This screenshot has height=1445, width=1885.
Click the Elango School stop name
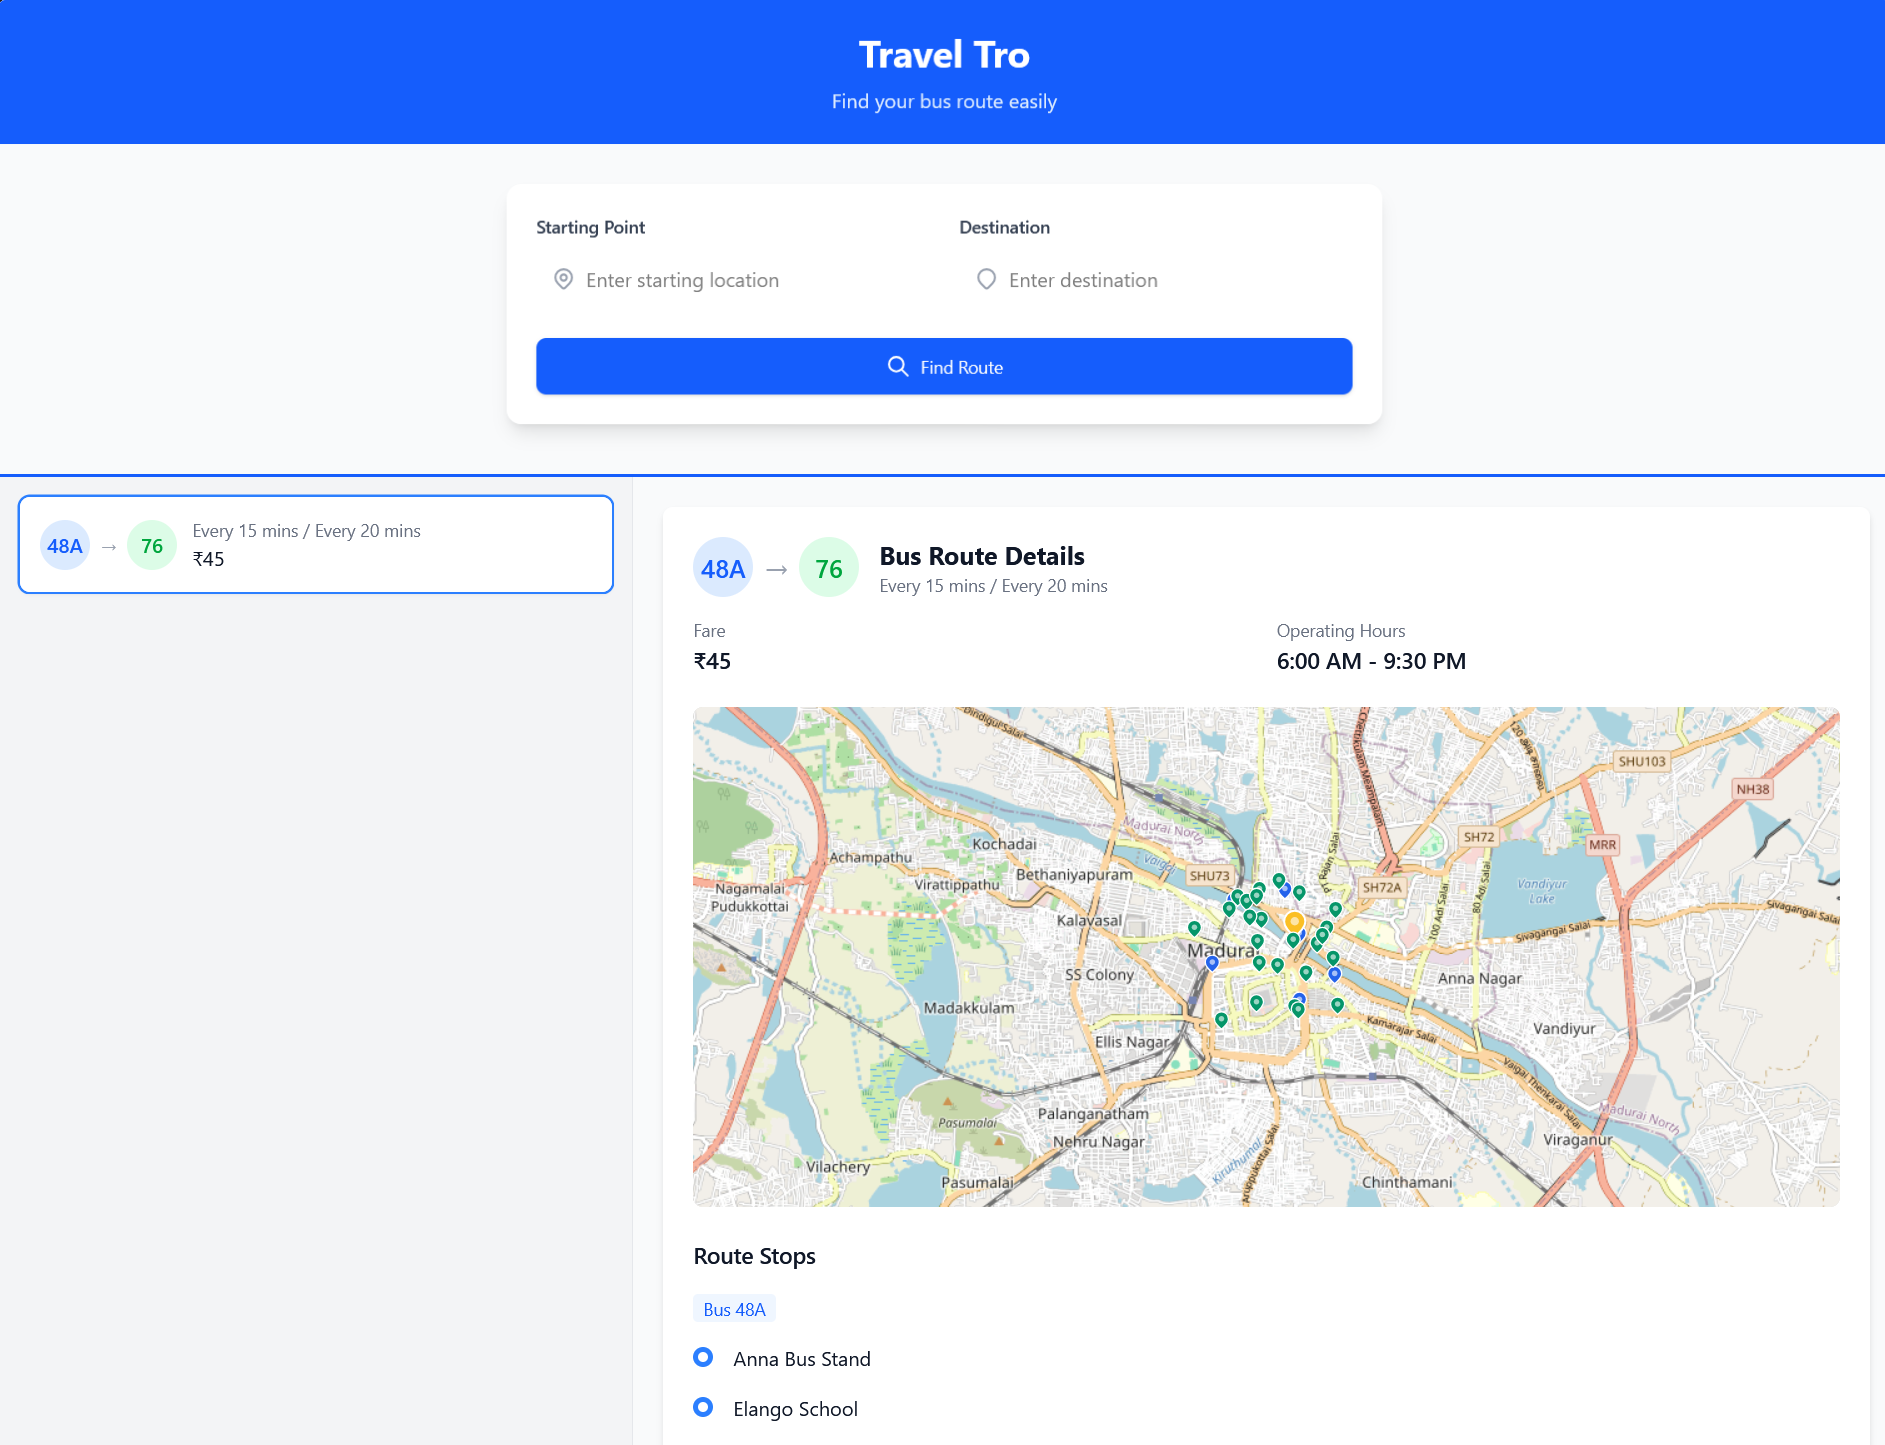coord(795,1409)
